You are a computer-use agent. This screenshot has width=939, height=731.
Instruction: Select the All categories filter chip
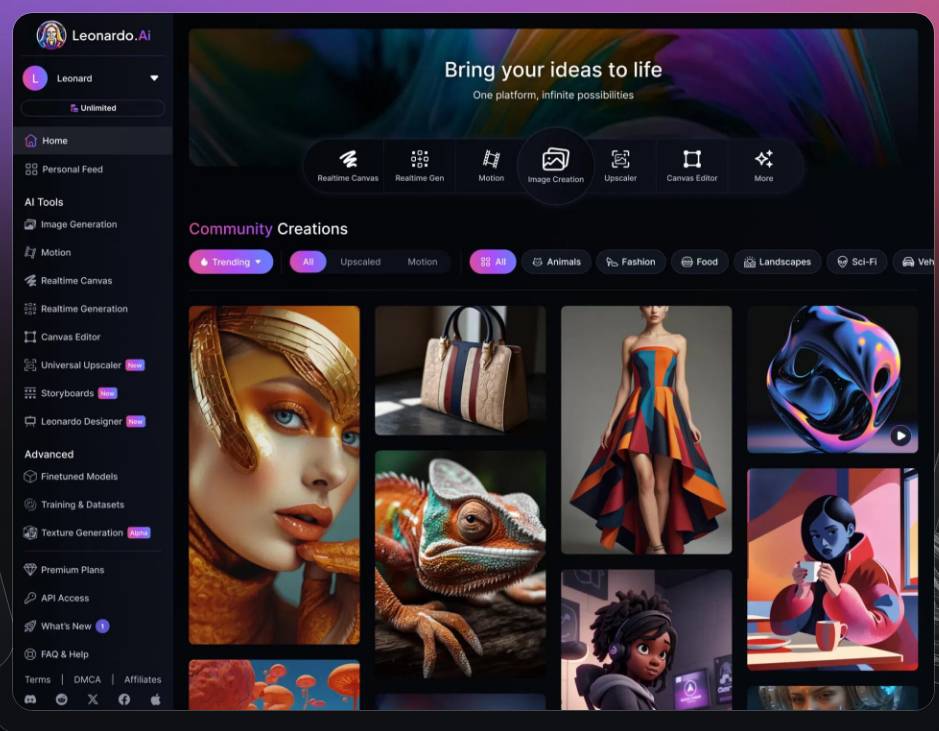click(x=493, y=262)
